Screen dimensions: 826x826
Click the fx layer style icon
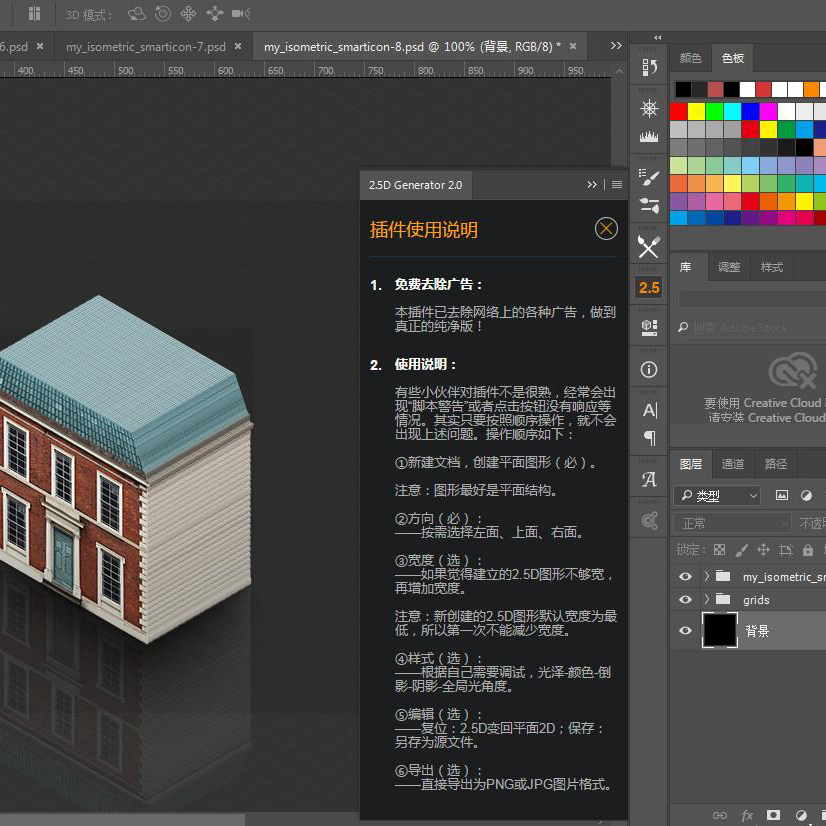click(x=747, y=815)
